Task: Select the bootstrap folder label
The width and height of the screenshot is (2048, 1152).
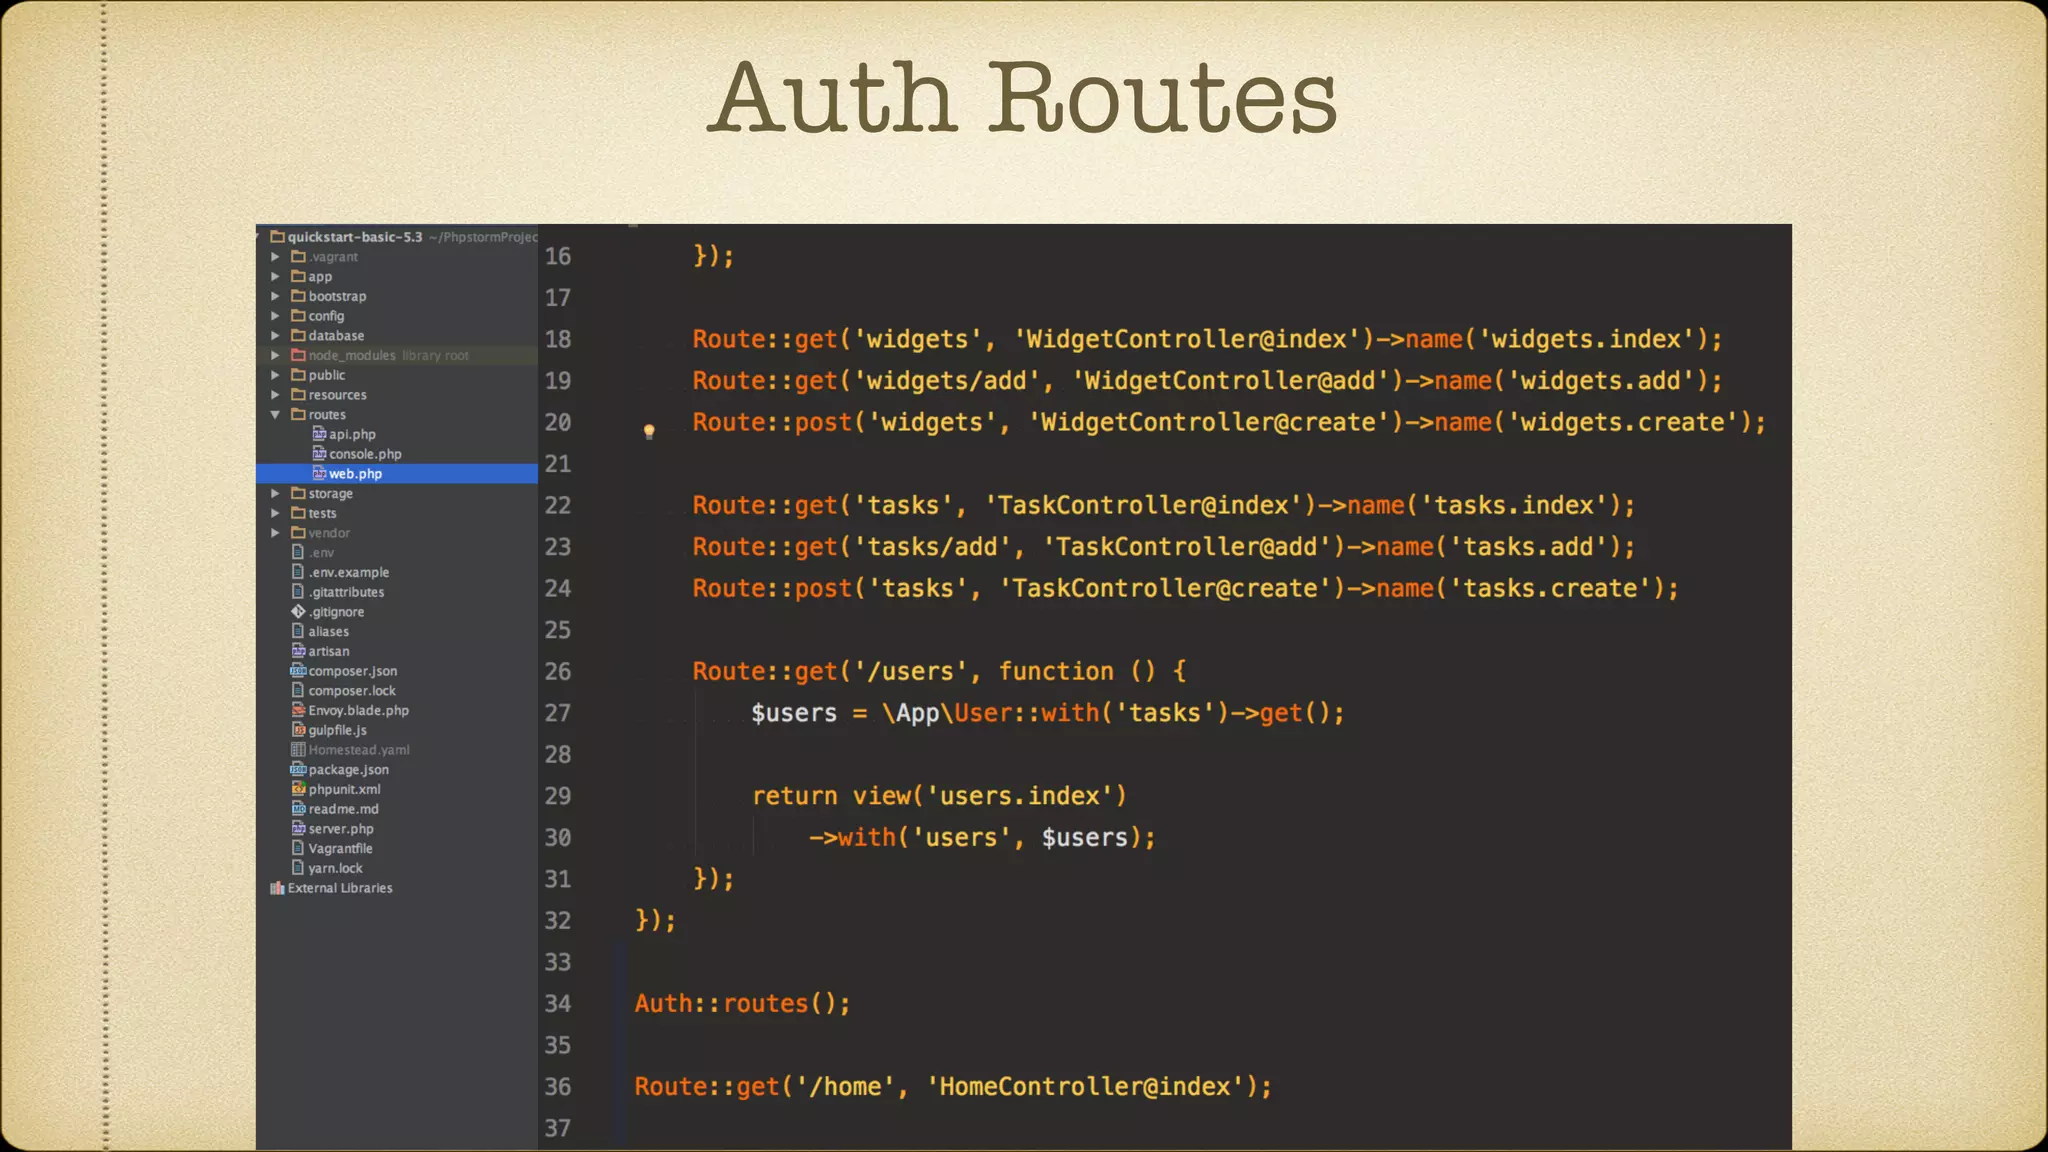Action: click(337, 296)
